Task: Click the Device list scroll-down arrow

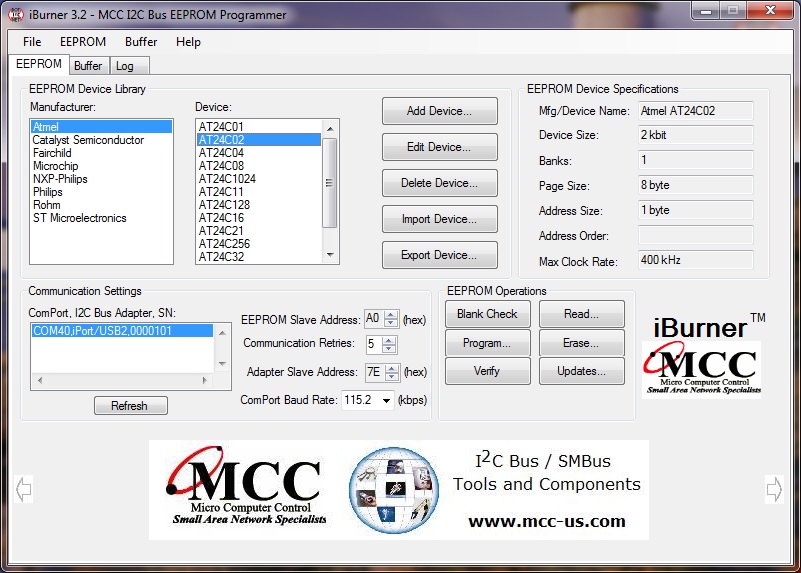Action: pos(330,254)
